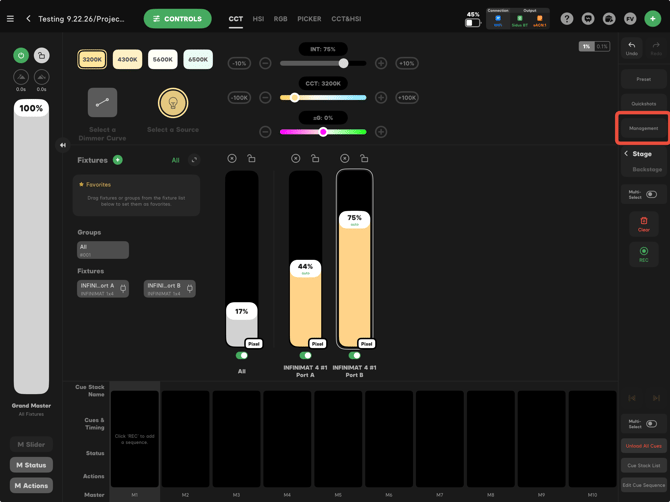This screenshot has width=670, height=502.
Task: Click the back chevron beside Stage
Action: [626, 153]
